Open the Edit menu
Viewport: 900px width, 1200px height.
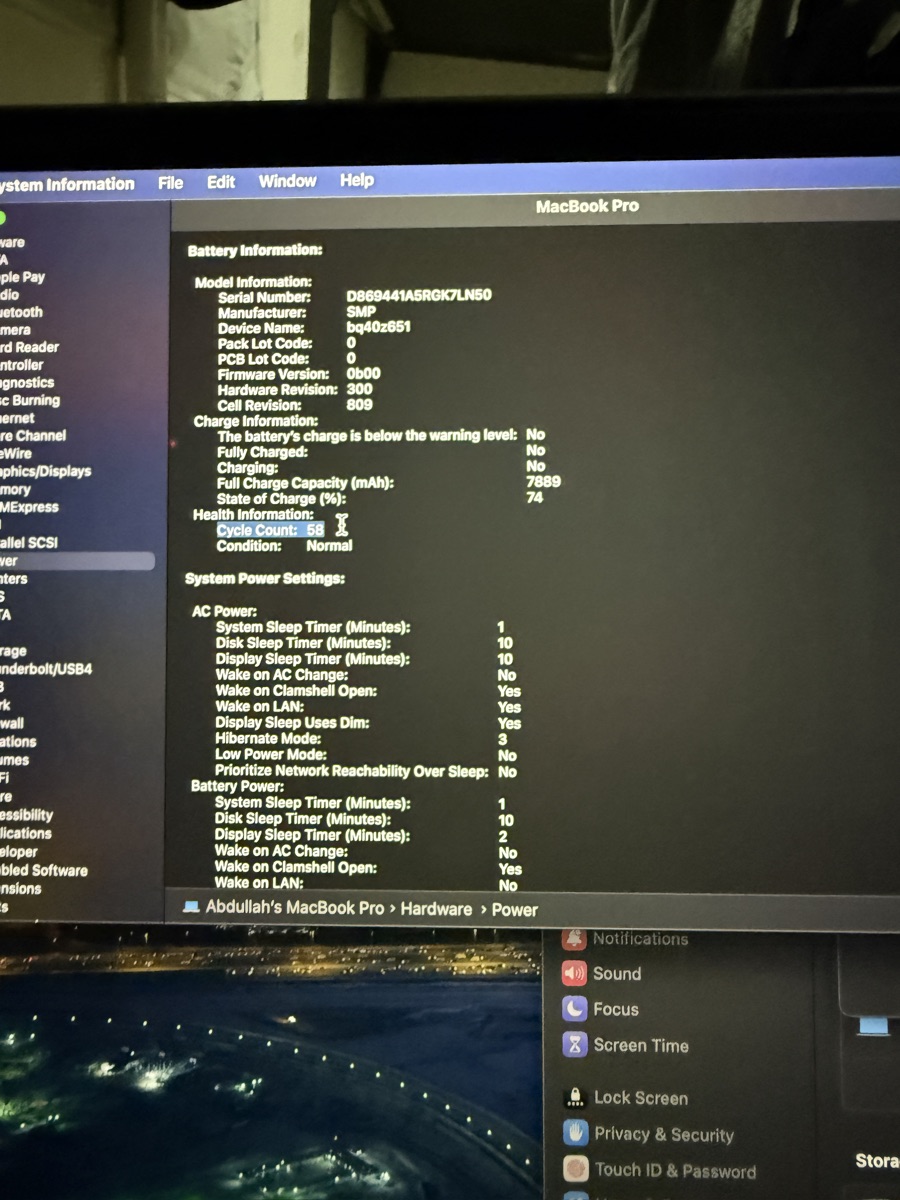(x=221, y=182)
